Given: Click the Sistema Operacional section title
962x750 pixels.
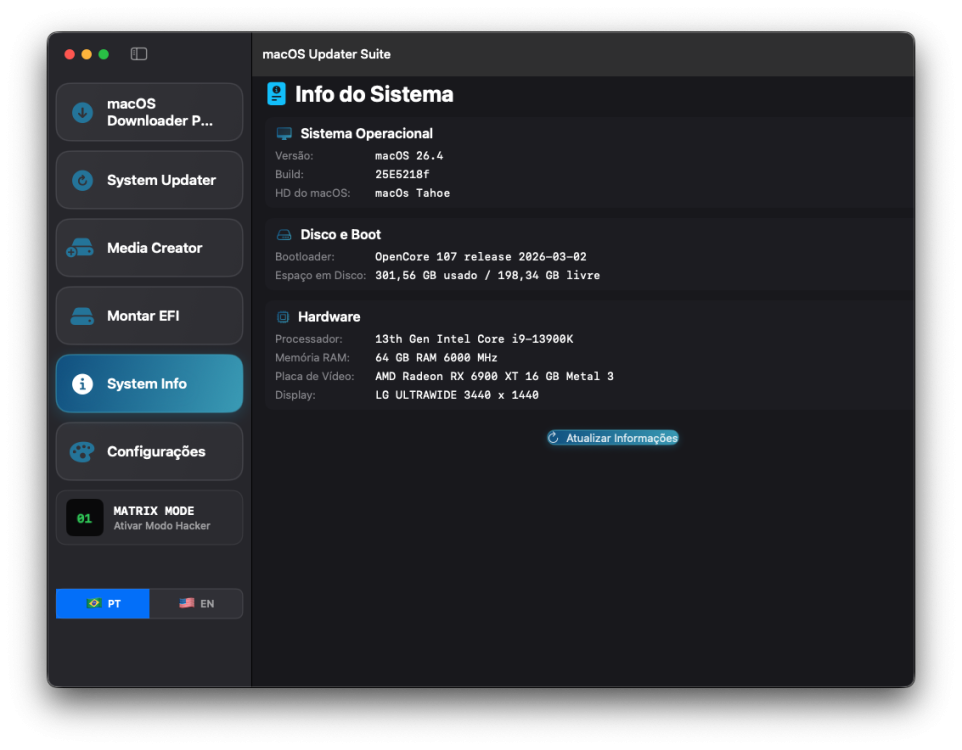Looking at the screenshot, I should 366,133.
